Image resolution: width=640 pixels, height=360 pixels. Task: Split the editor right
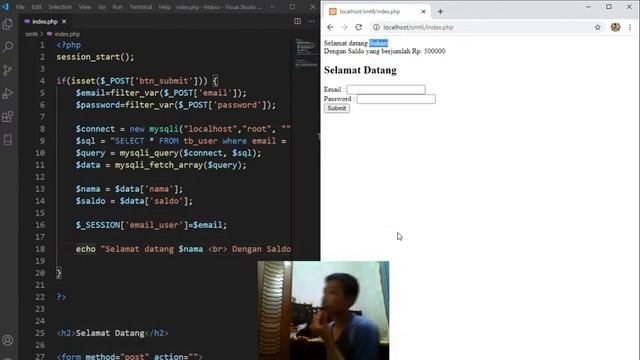pos(298,21)
